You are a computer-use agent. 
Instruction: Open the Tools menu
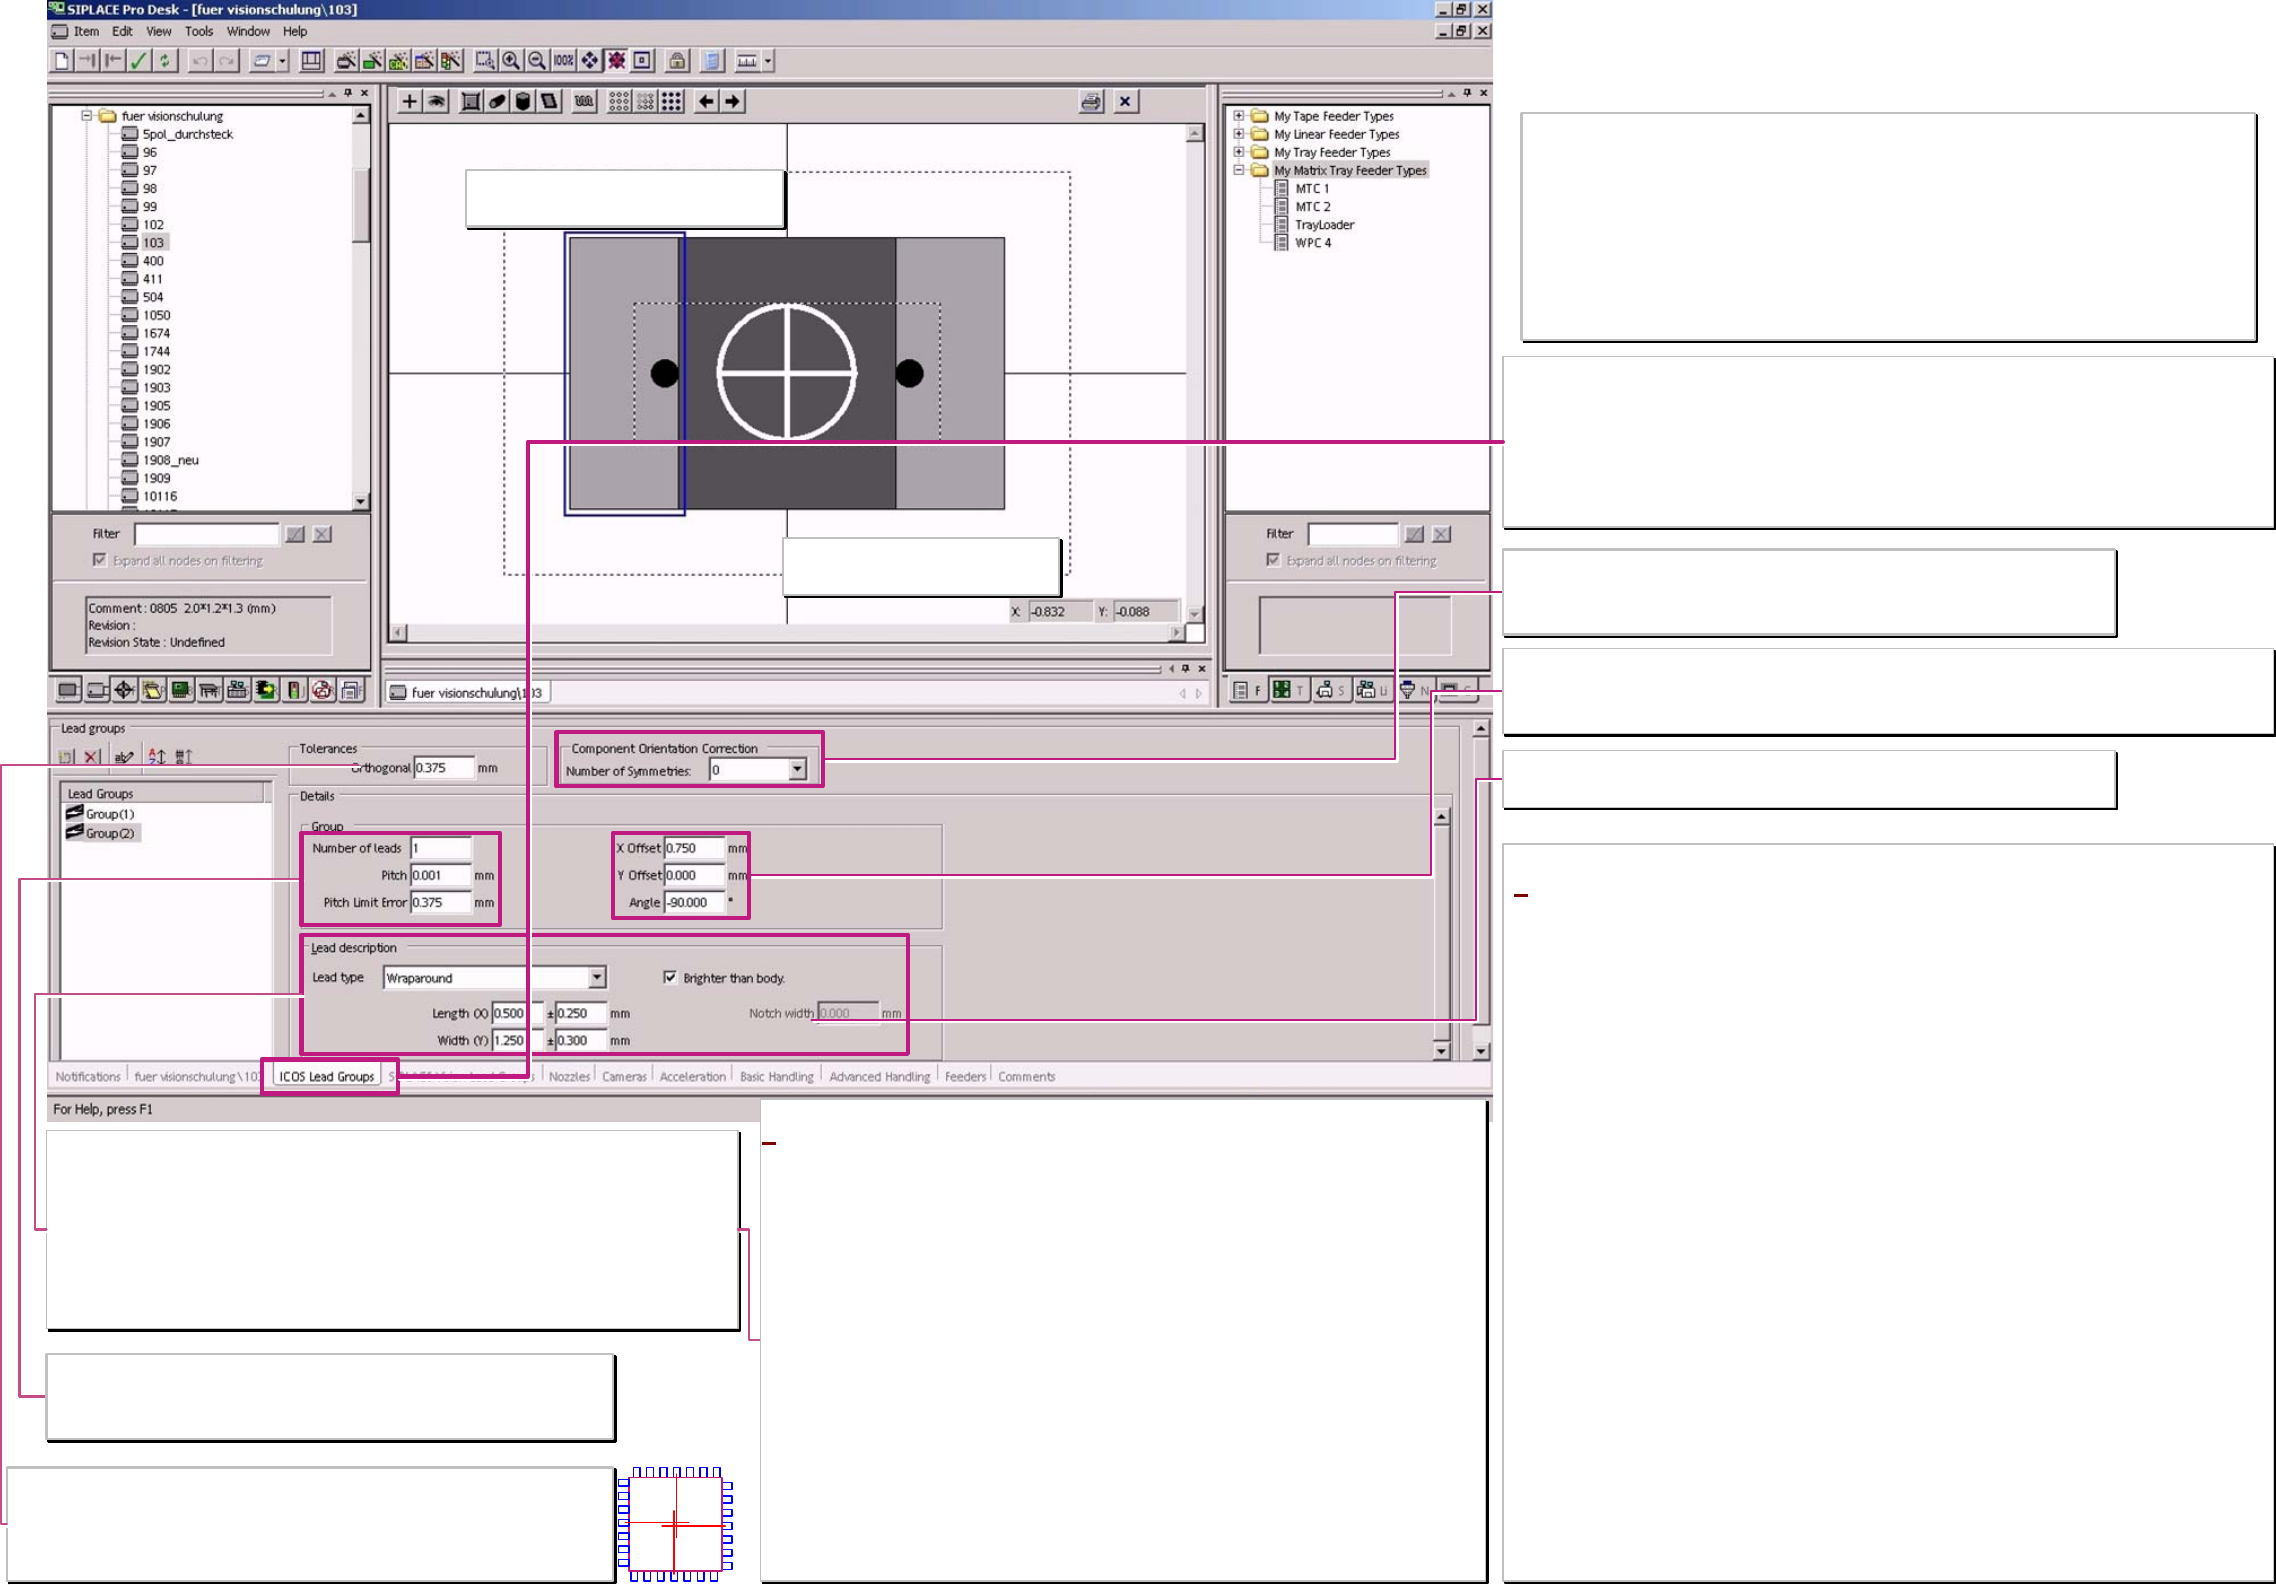[x=198, y=32]
